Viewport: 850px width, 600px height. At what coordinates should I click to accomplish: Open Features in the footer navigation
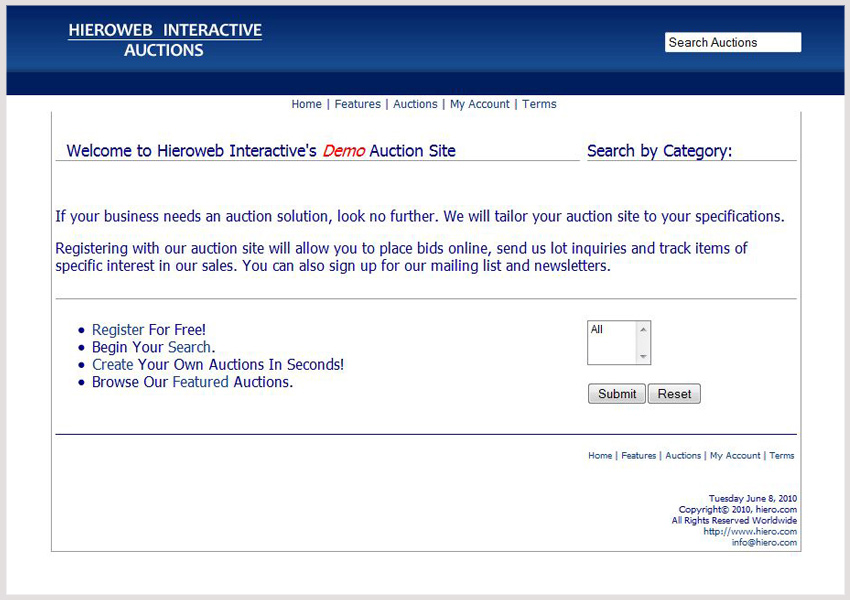click(x=639, y=456)
